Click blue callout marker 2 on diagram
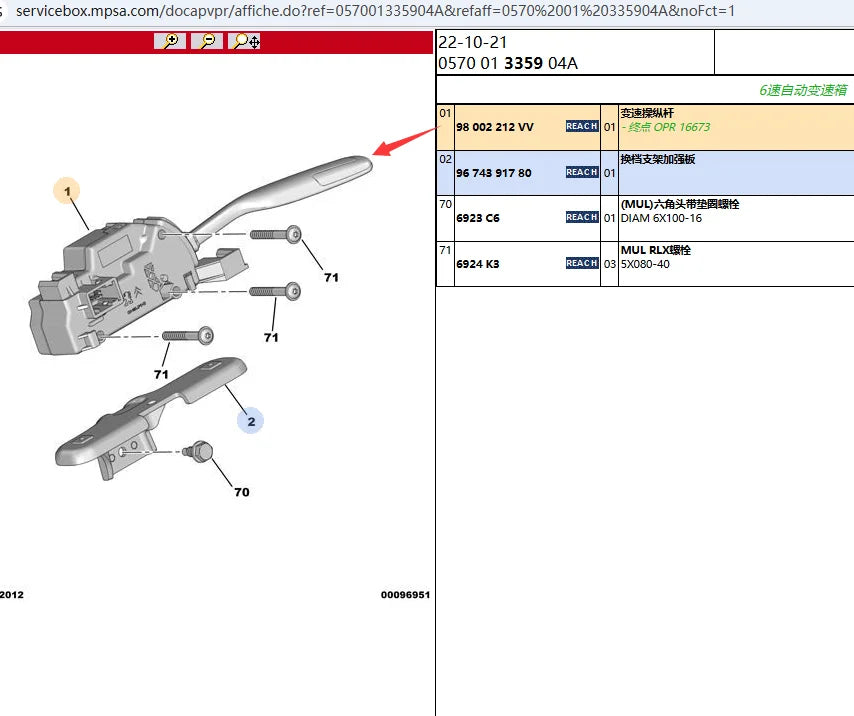 point(251,421)
